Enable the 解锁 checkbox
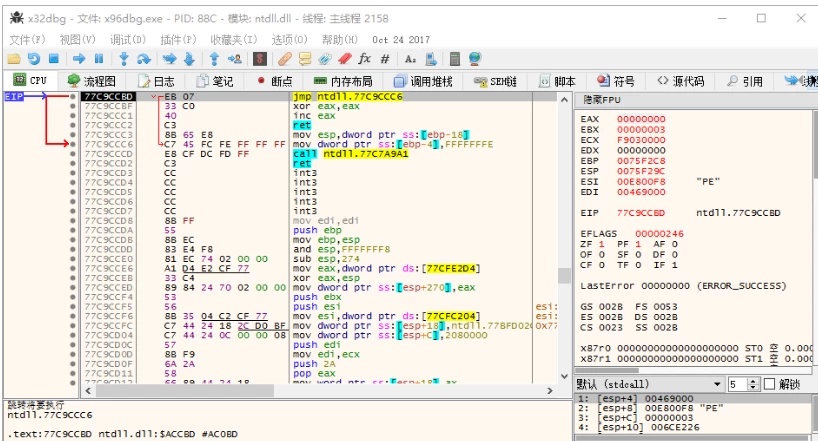Image resolution: width=818 pixels, height=441 pixels. point(768,384)
